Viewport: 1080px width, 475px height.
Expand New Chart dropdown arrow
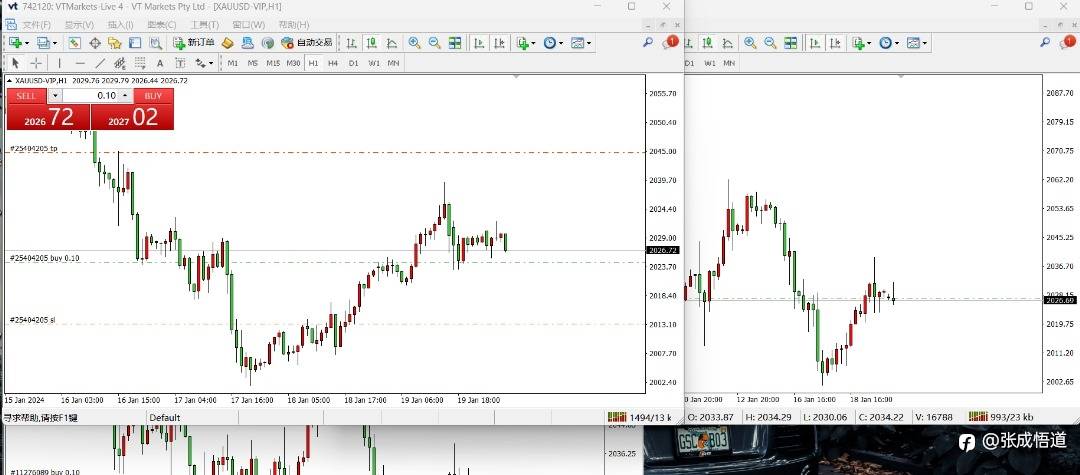coord(27,43)
